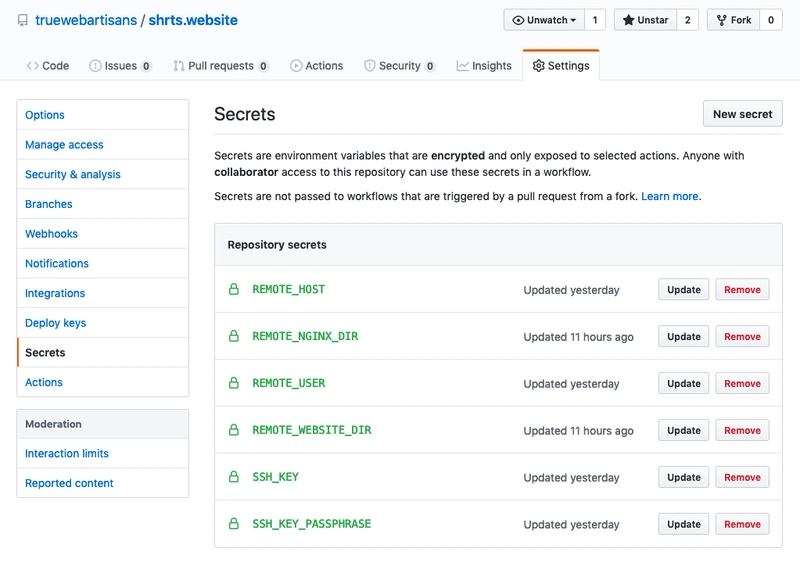Open the Unwatch dropdown menu

point(544,20)
